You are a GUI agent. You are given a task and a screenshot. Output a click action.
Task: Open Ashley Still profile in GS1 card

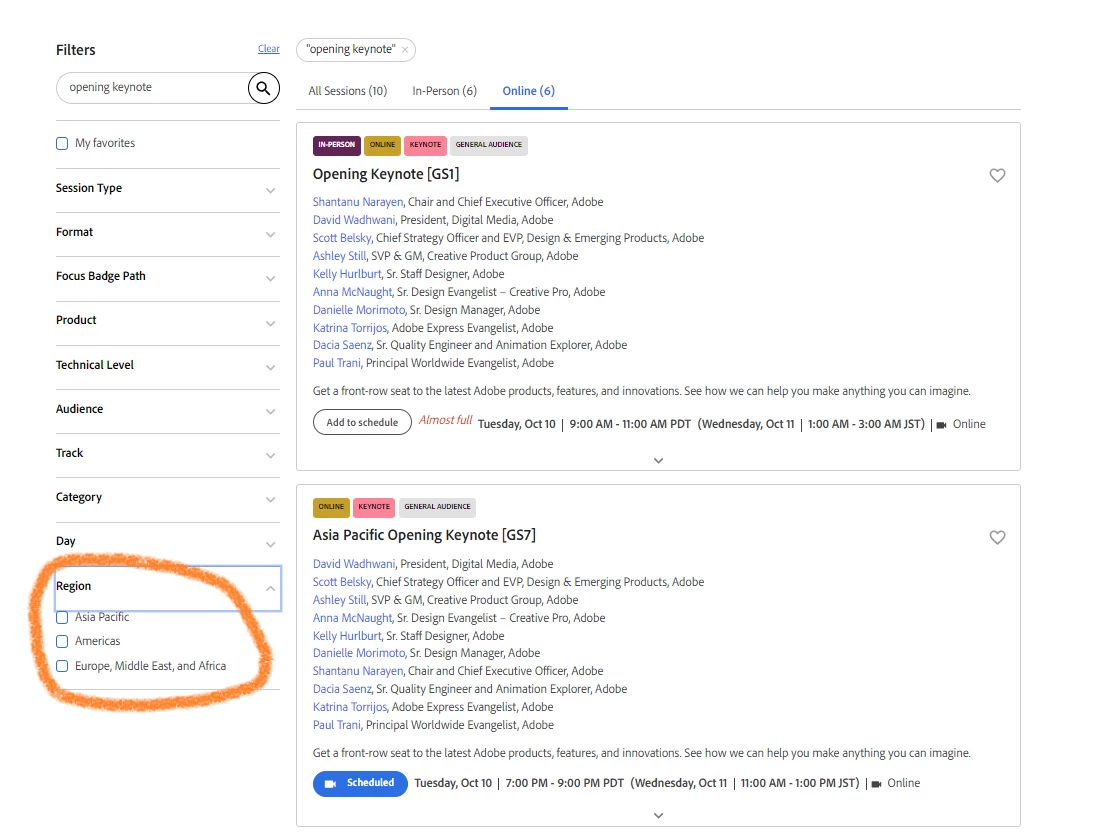click(x=339, y=256)
